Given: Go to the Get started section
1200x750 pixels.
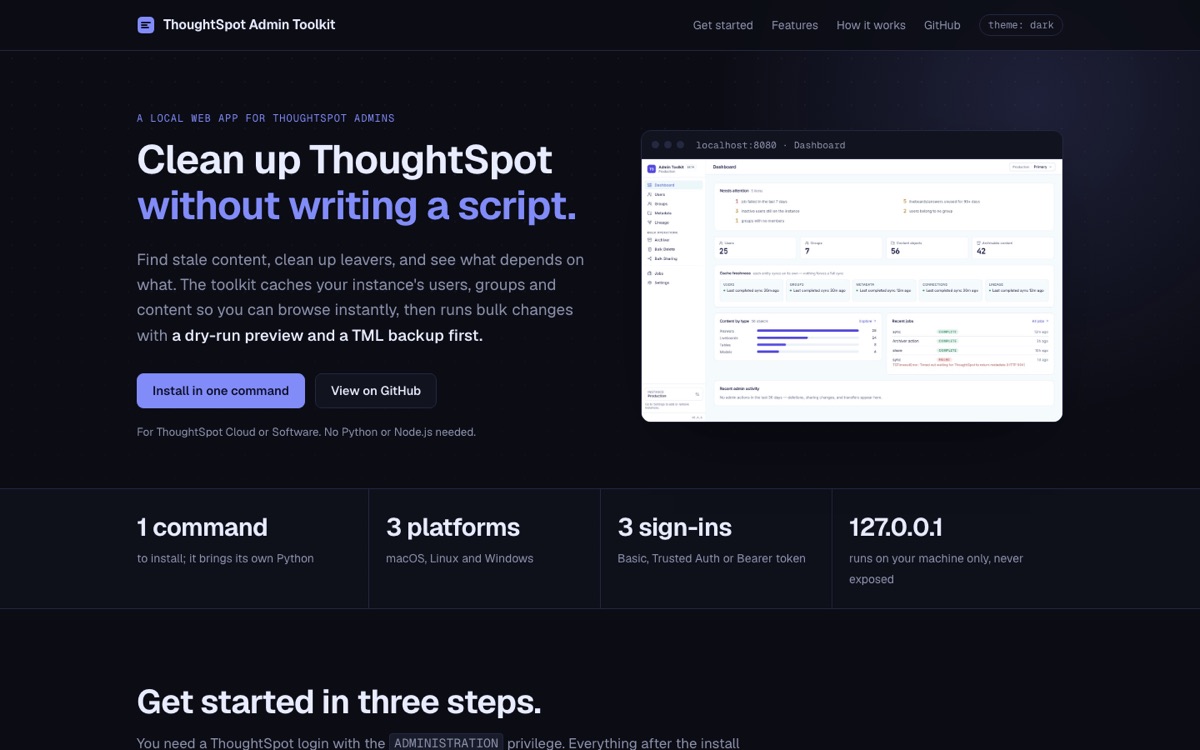Looking at the screenshot, I should click(x=723, y=25).
